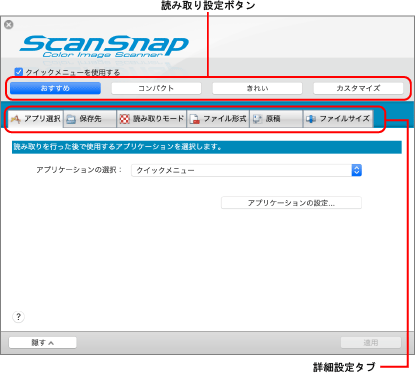This screenshot has height=375, width=415.
Task: Select the コンパクト scan profile button
Action: (156, 88)
